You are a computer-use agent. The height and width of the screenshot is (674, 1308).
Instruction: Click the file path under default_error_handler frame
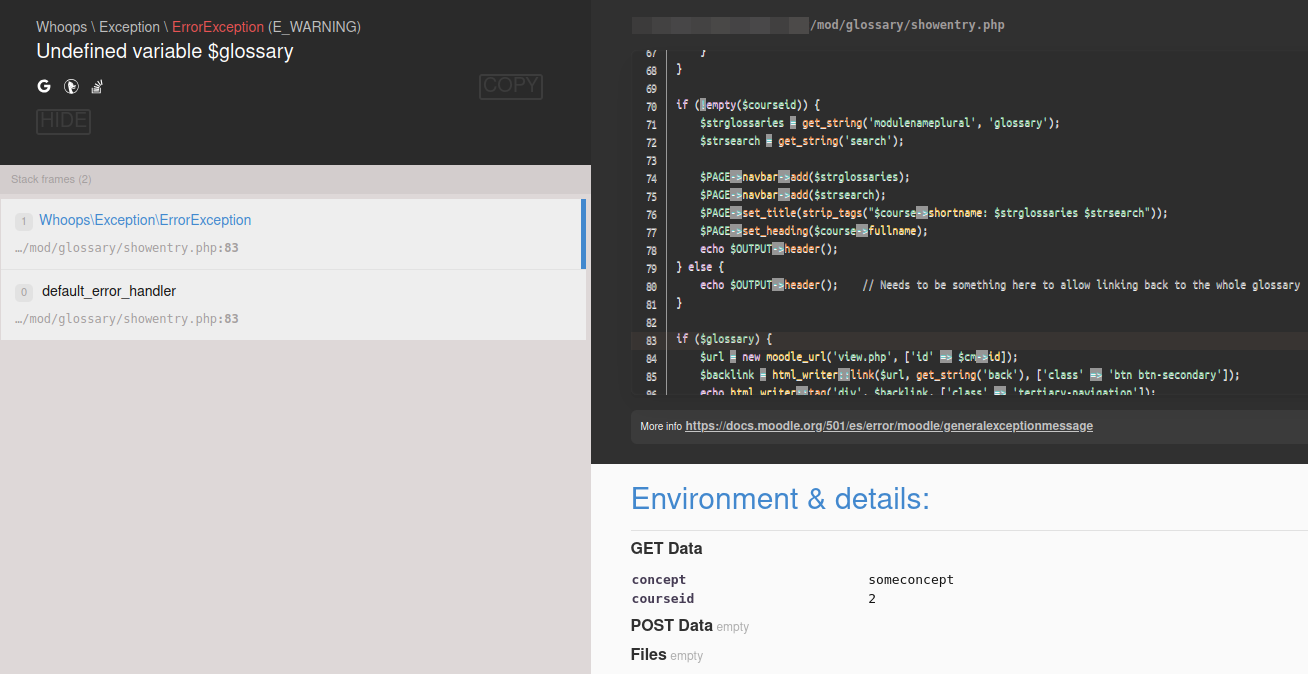(x=127, y=319)
